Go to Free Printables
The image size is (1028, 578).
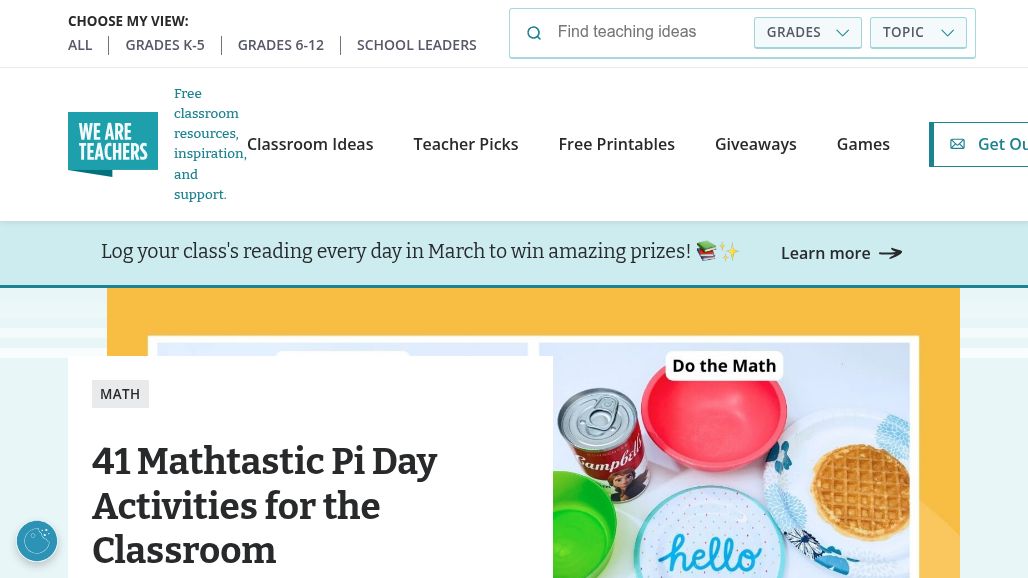[616, 144]
